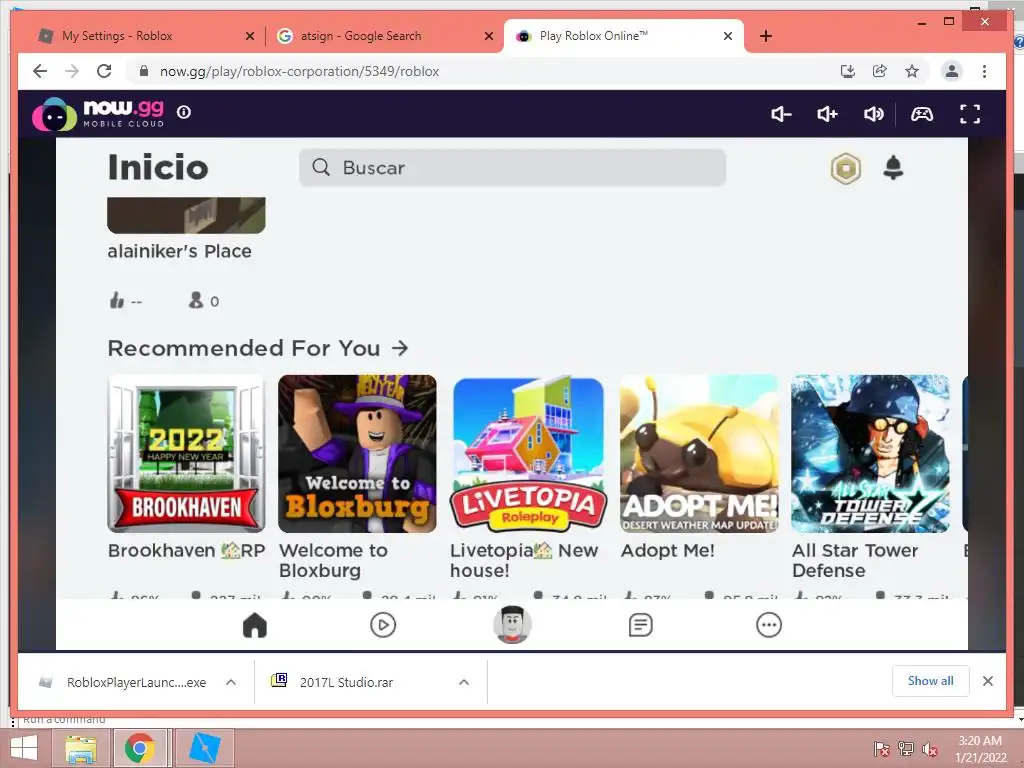Open alainiker's Place thumbnail image
The height and width of the screenshot is (768, 1024).
[x=186, y=215]
